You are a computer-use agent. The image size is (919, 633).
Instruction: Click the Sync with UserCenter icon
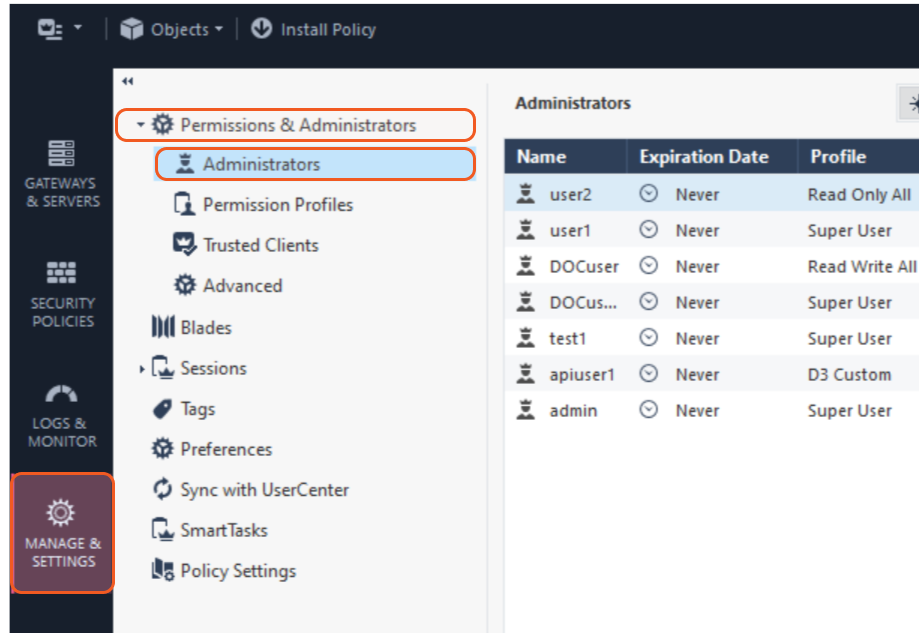(162, 490)
